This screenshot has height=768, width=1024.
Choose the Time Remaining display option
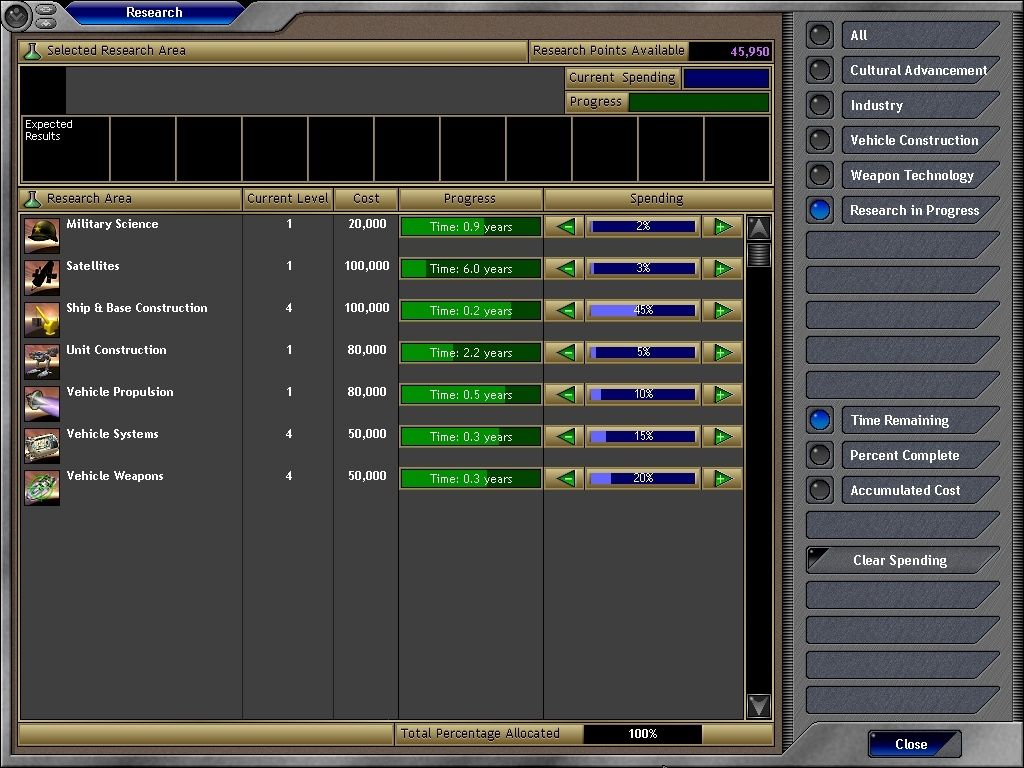point(820,421)
